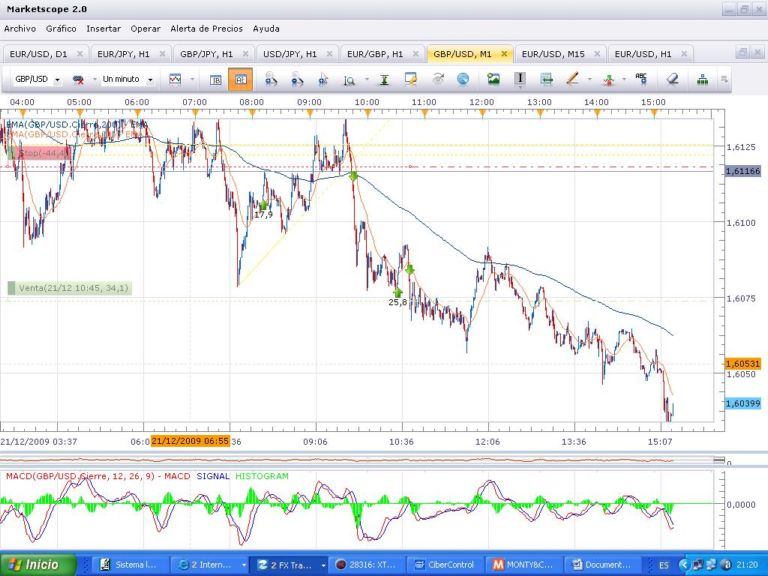The width and height of the screenshot is (768, 576).
Task: Expand the arrow beside the pencil tool
Action: [x=590, y=79]
